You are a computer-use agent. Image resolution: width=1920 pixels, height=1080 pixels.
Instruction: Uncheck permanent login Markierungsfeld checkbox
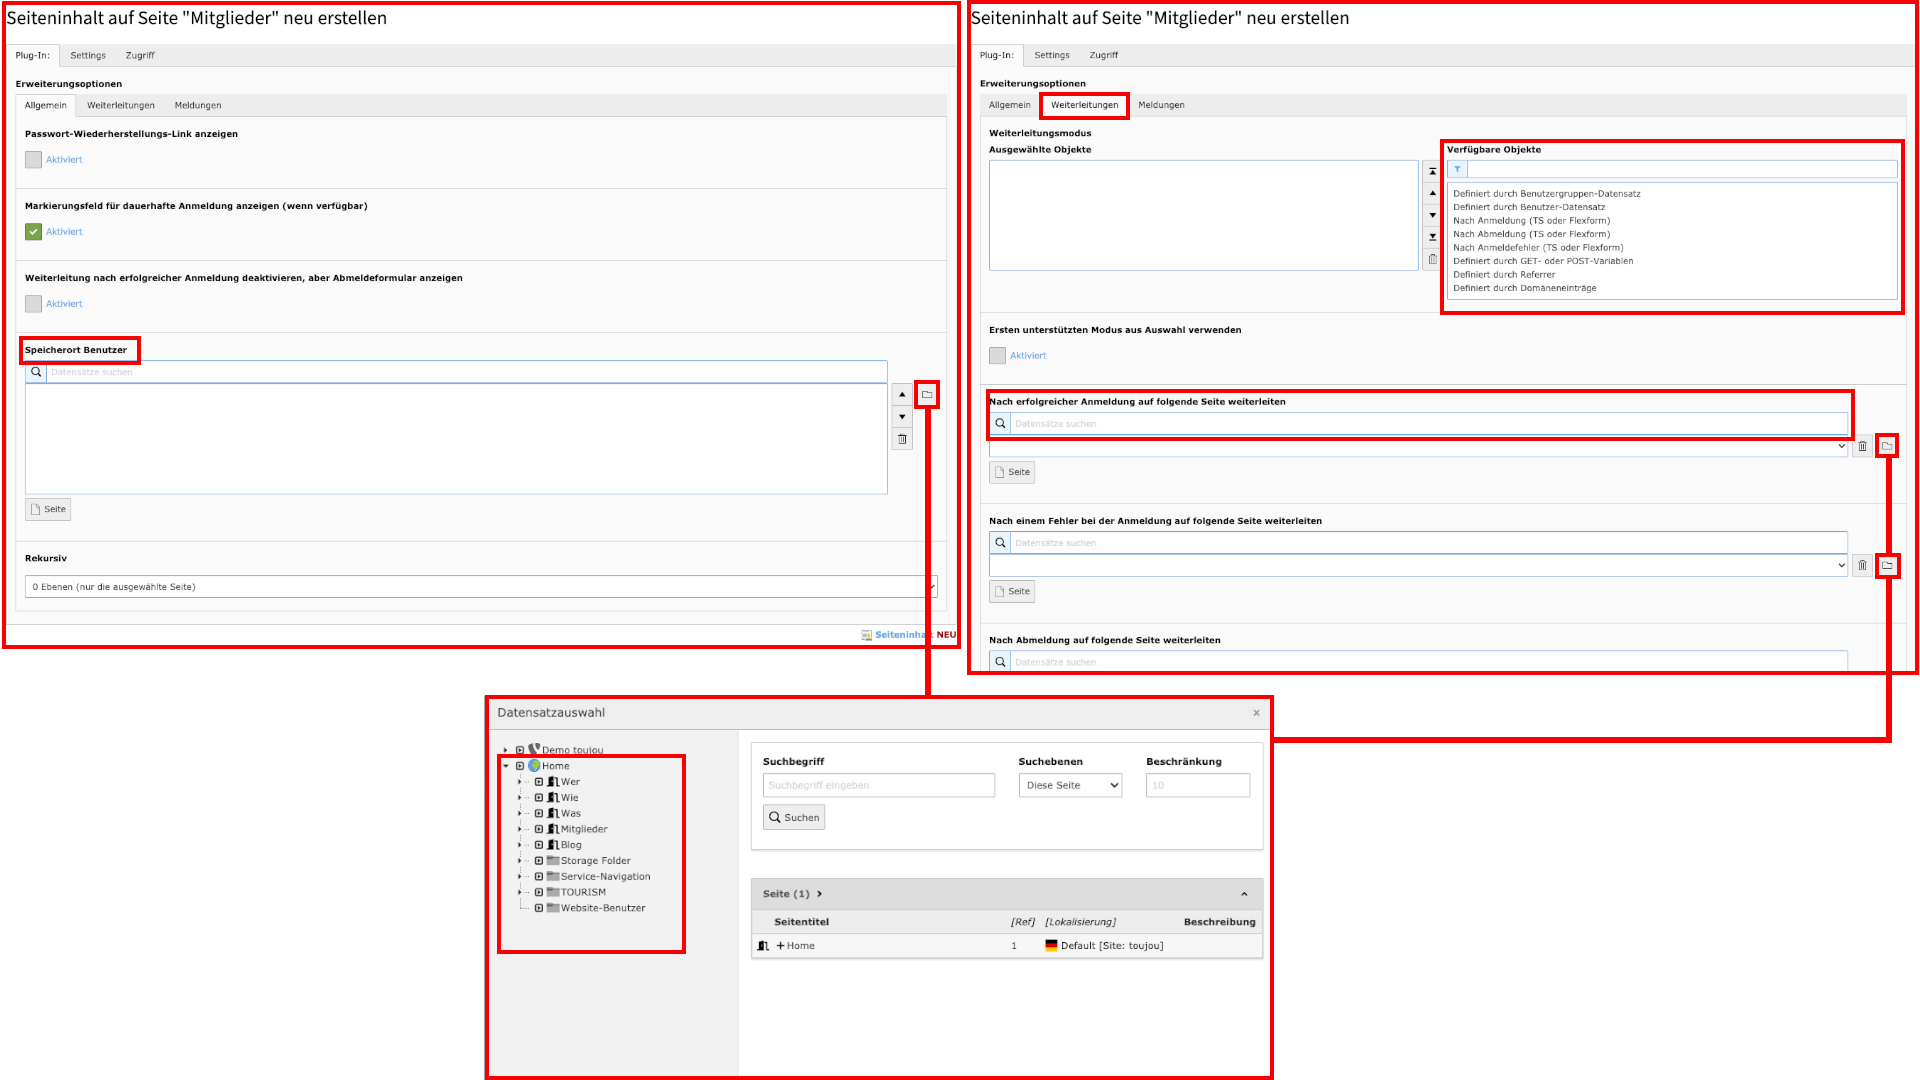[34, 232]
